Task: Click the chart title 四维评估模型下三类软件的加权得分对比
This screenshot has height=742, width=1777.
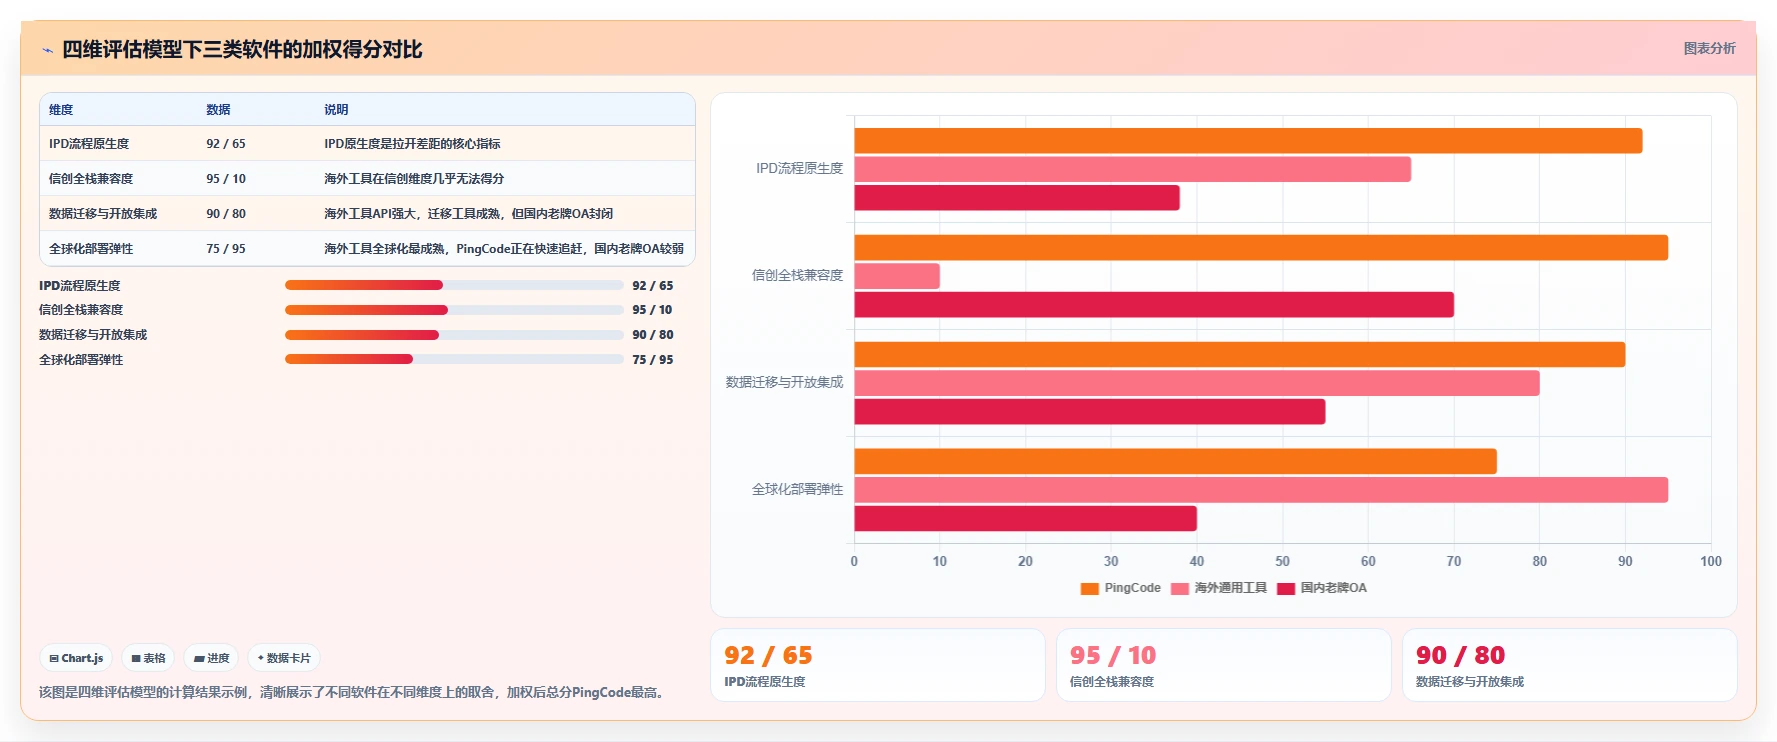Action: [242, 50]
